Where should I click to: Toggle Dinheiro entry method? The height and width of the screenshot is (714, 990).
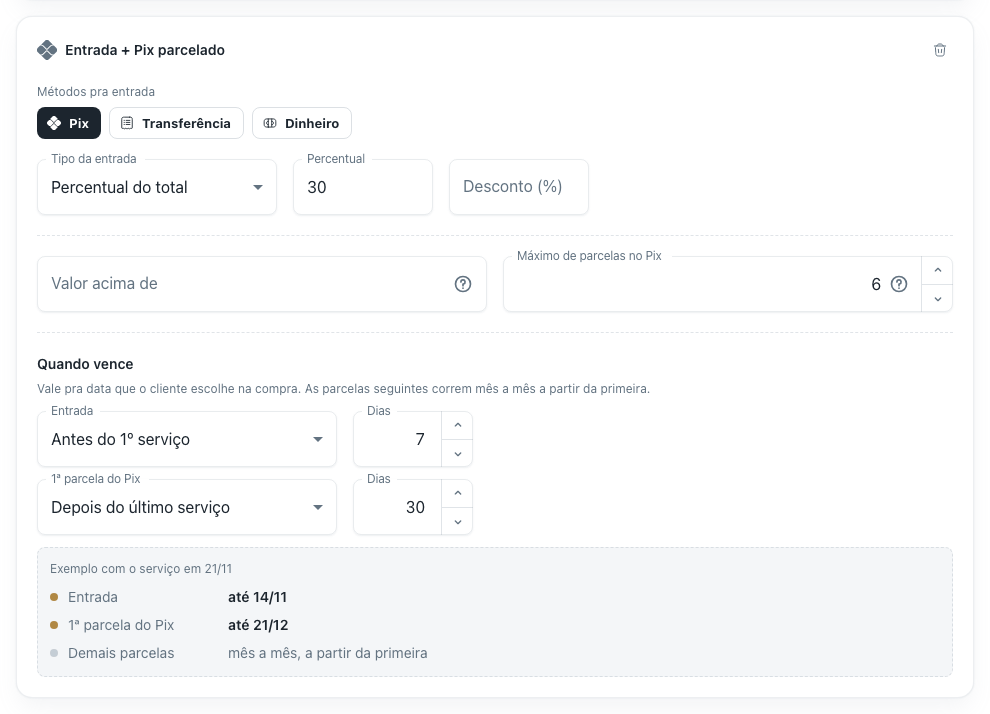pyautogui.click(x=302, y=123)
